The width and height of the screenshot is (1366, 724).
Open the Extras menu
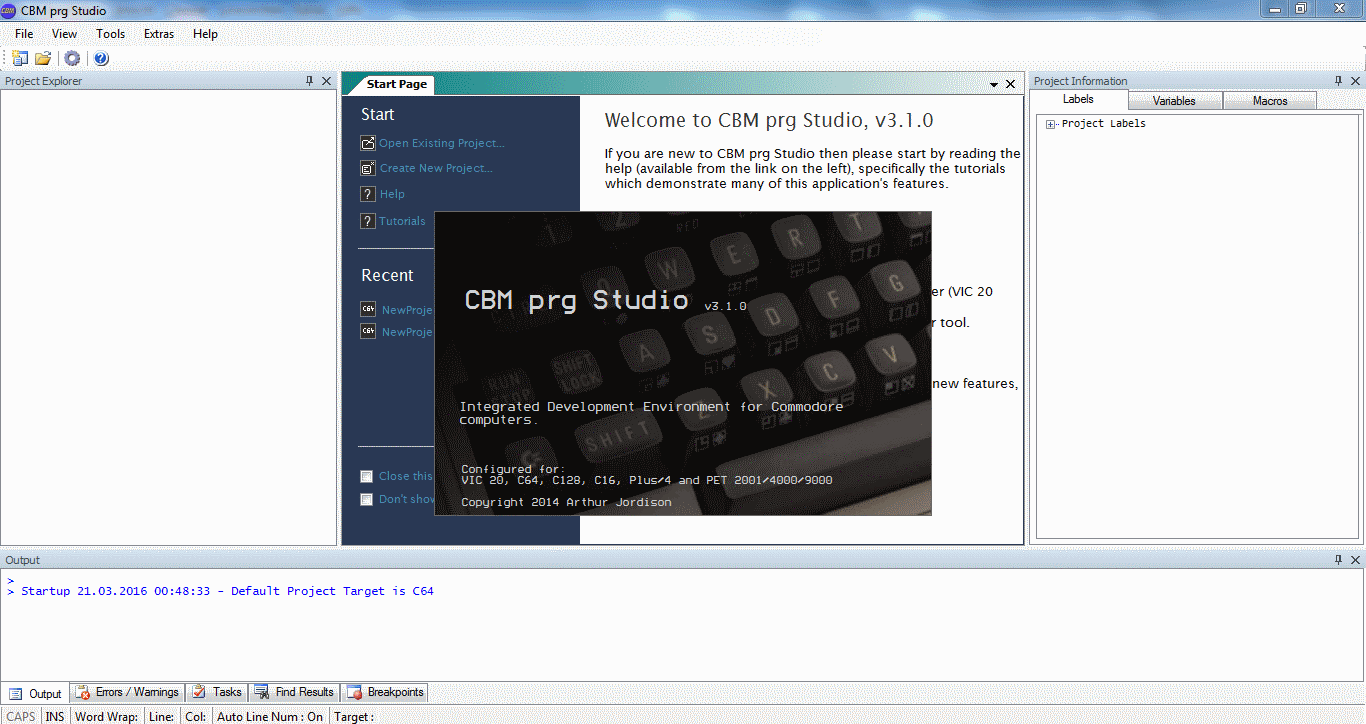pyautogui.click(x=158, y=34)
